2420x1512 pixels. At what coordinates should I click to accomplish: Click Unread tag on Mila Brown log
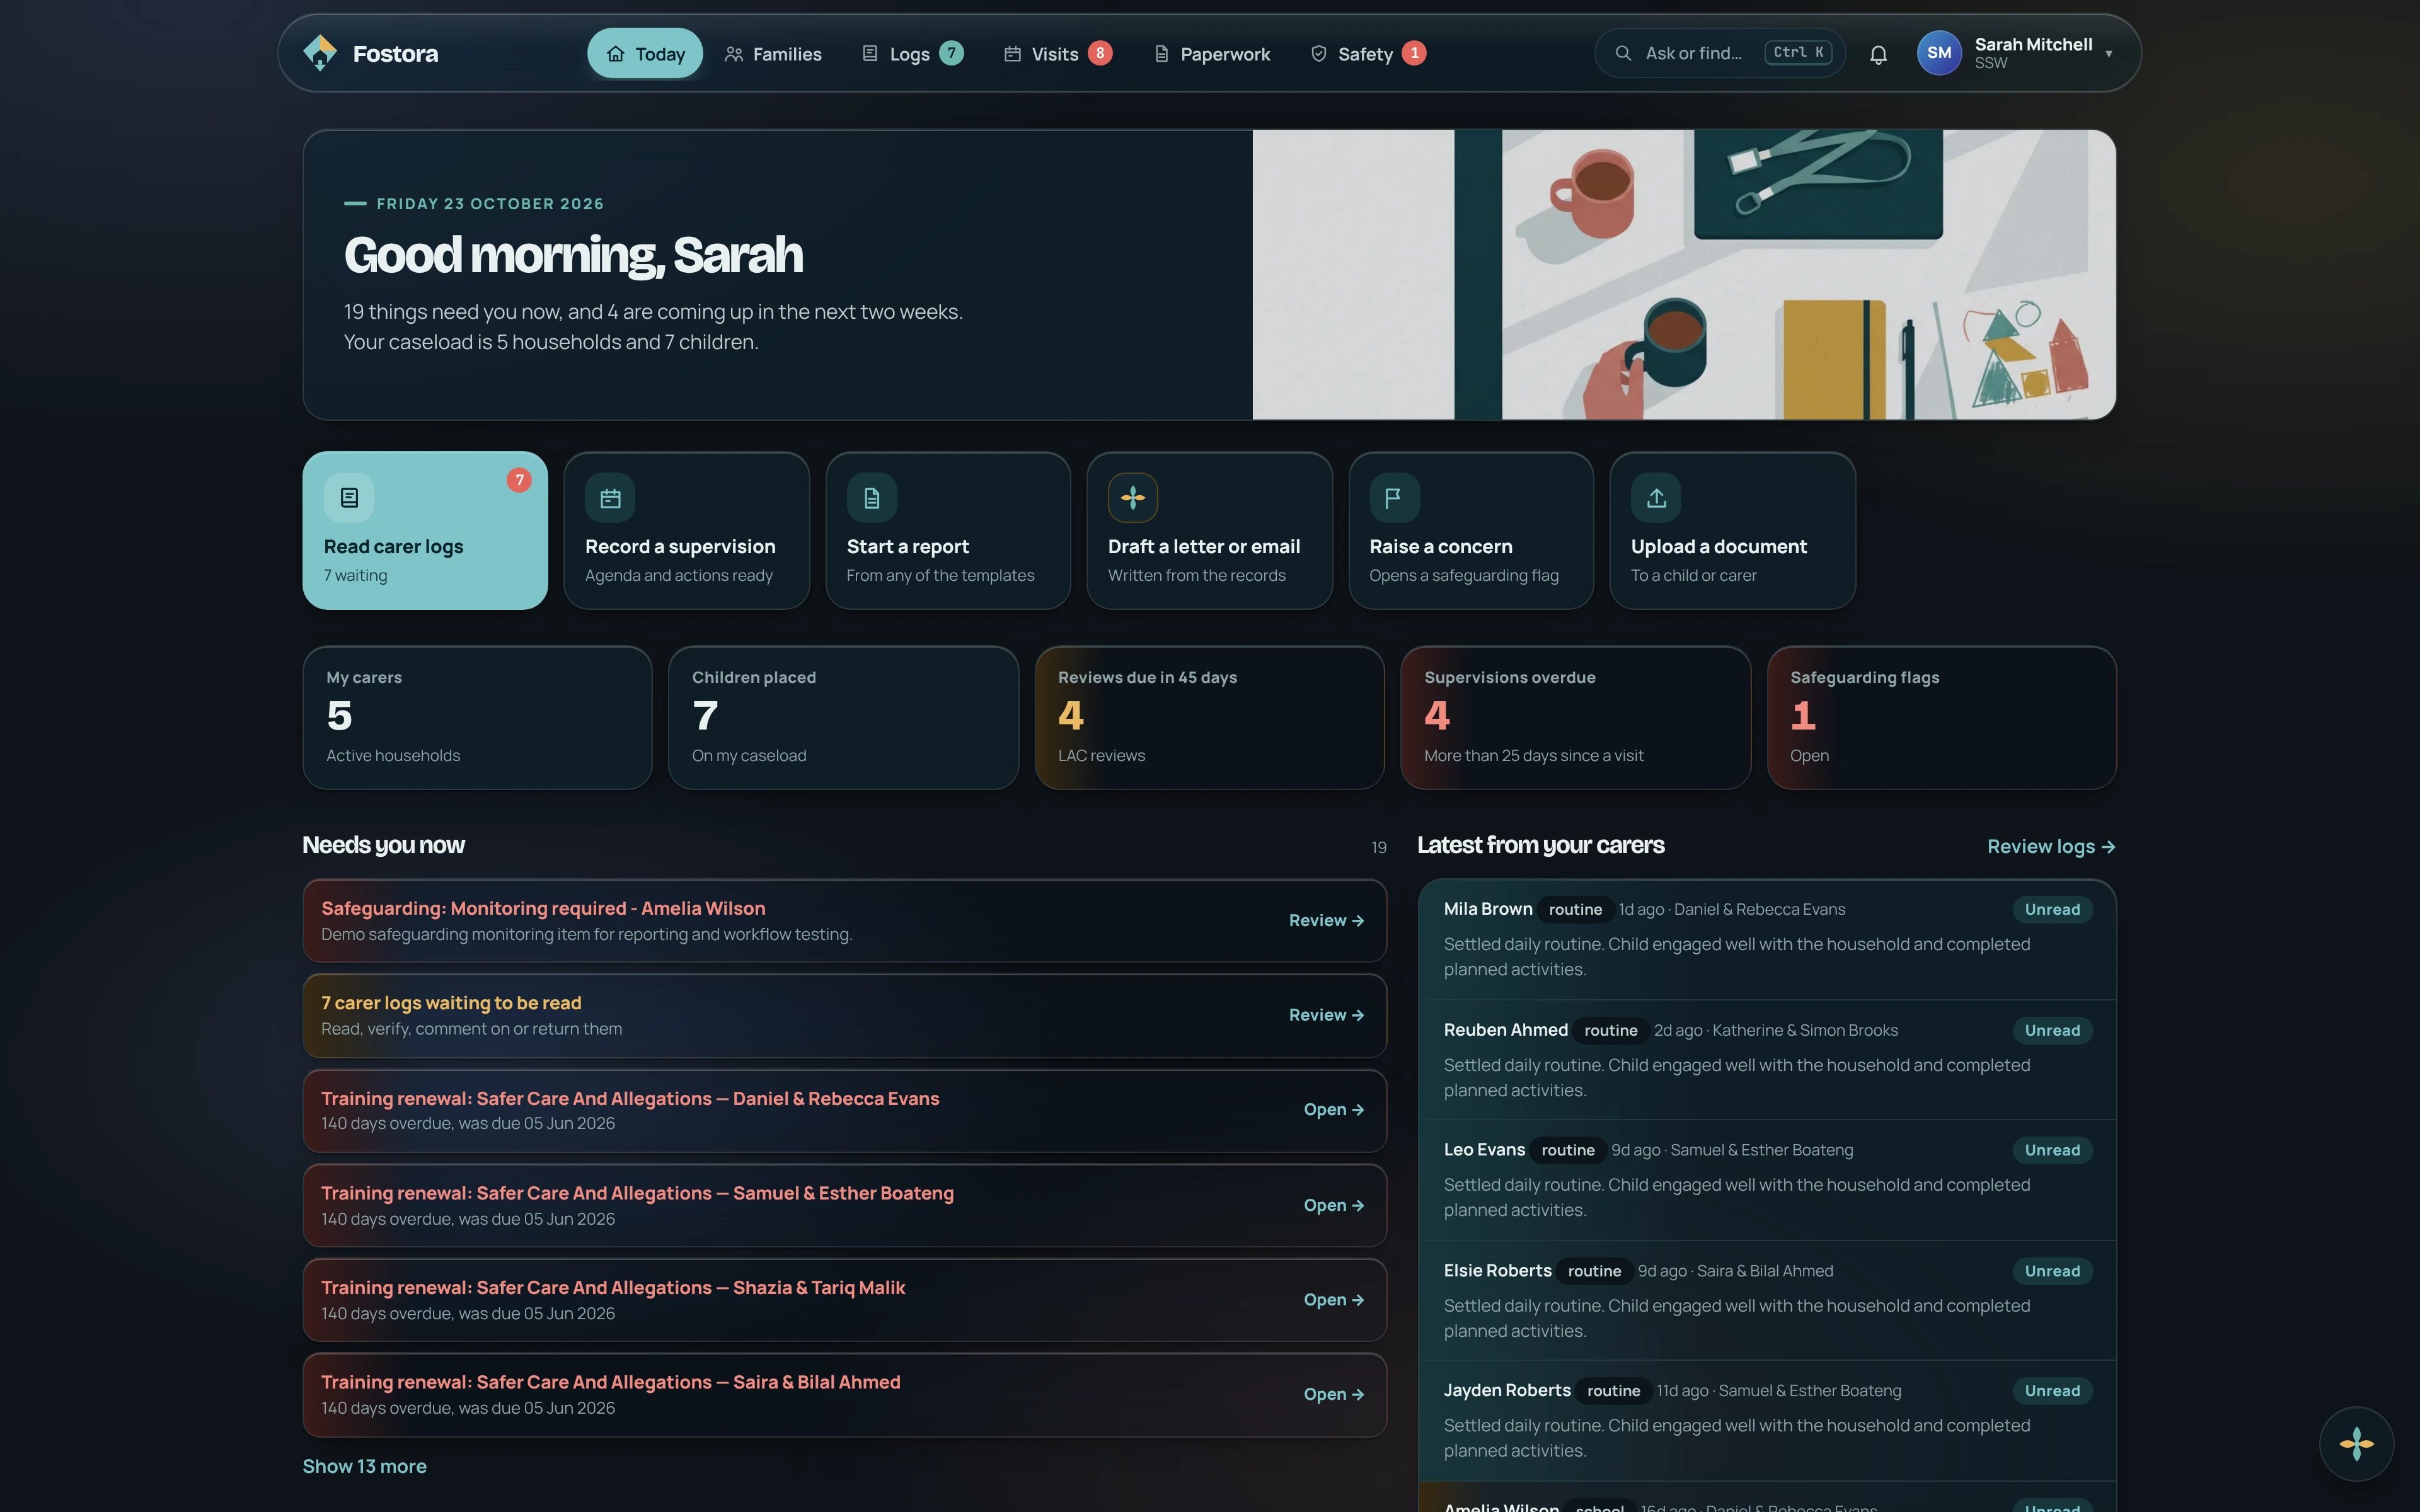coord(2052,909)
